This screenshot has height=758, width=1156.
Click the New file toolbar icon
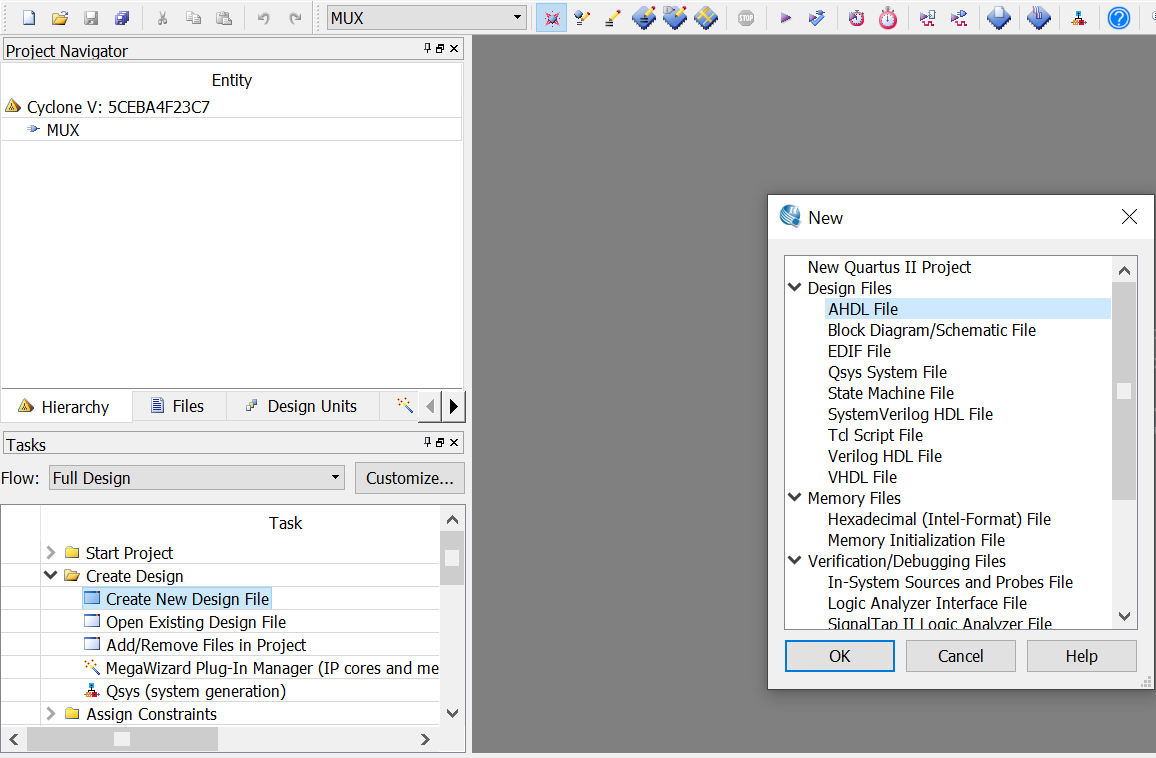tap(29, 18)
